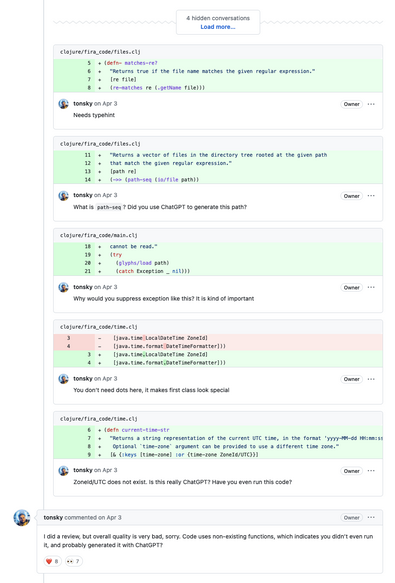Viewport: 395px width, 583px height.
Task: Click large tonsky avatar on review summary
Action: [22, 518]
